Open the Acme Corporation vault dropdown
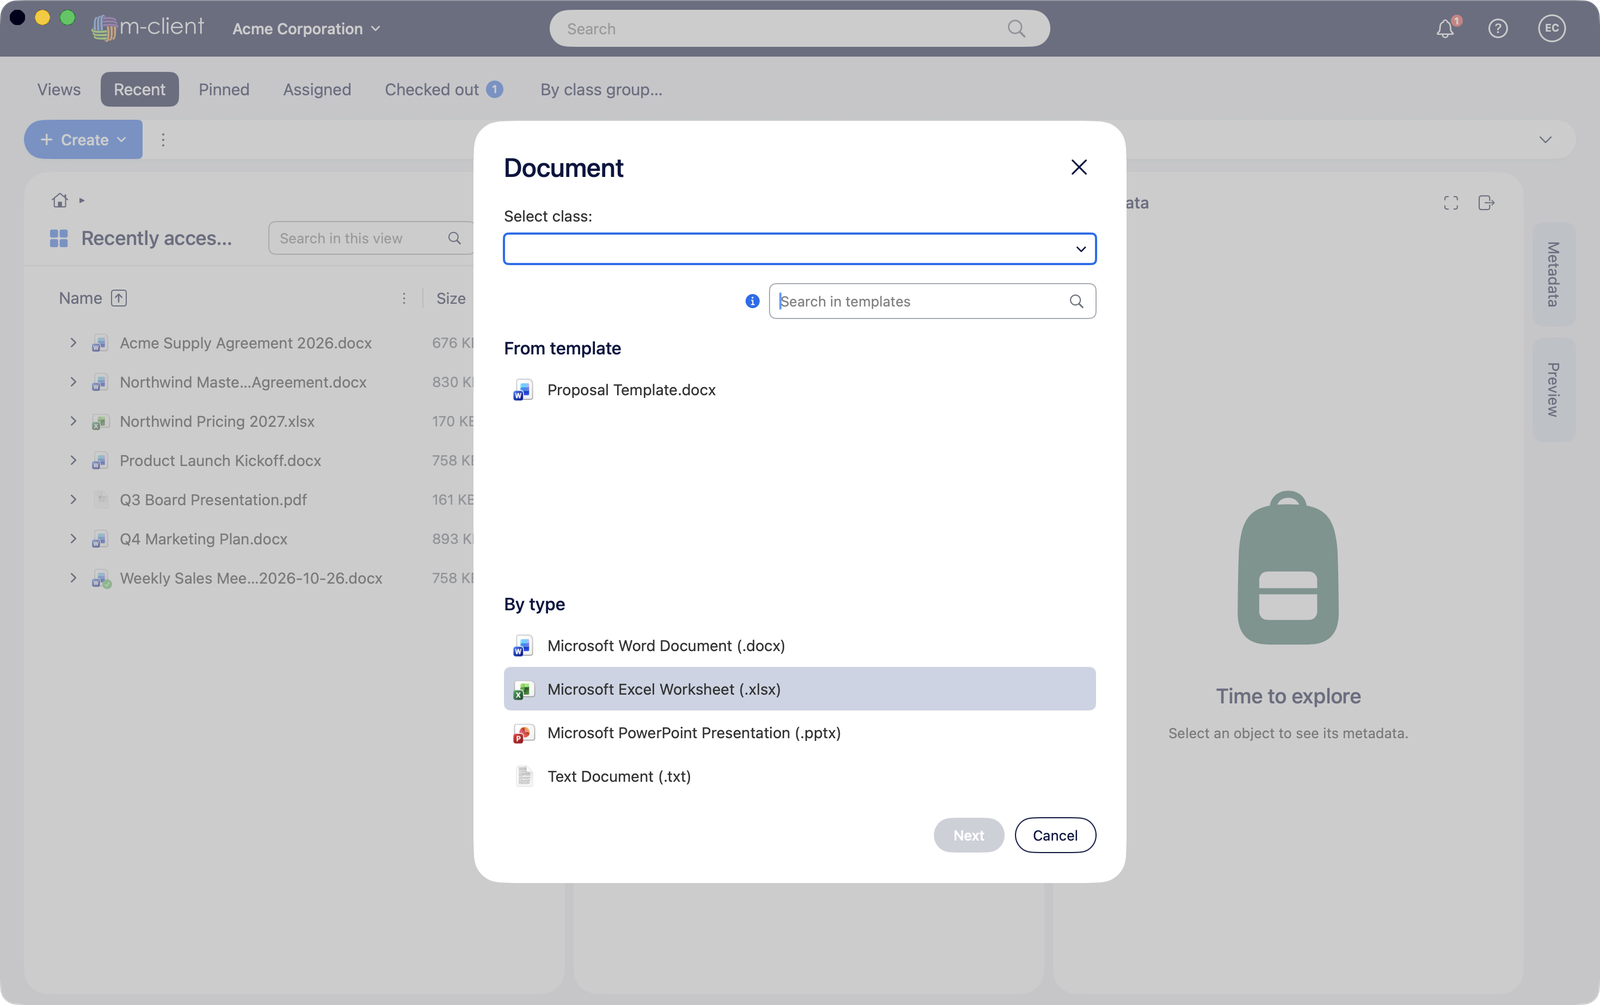 tap(306, 29)
